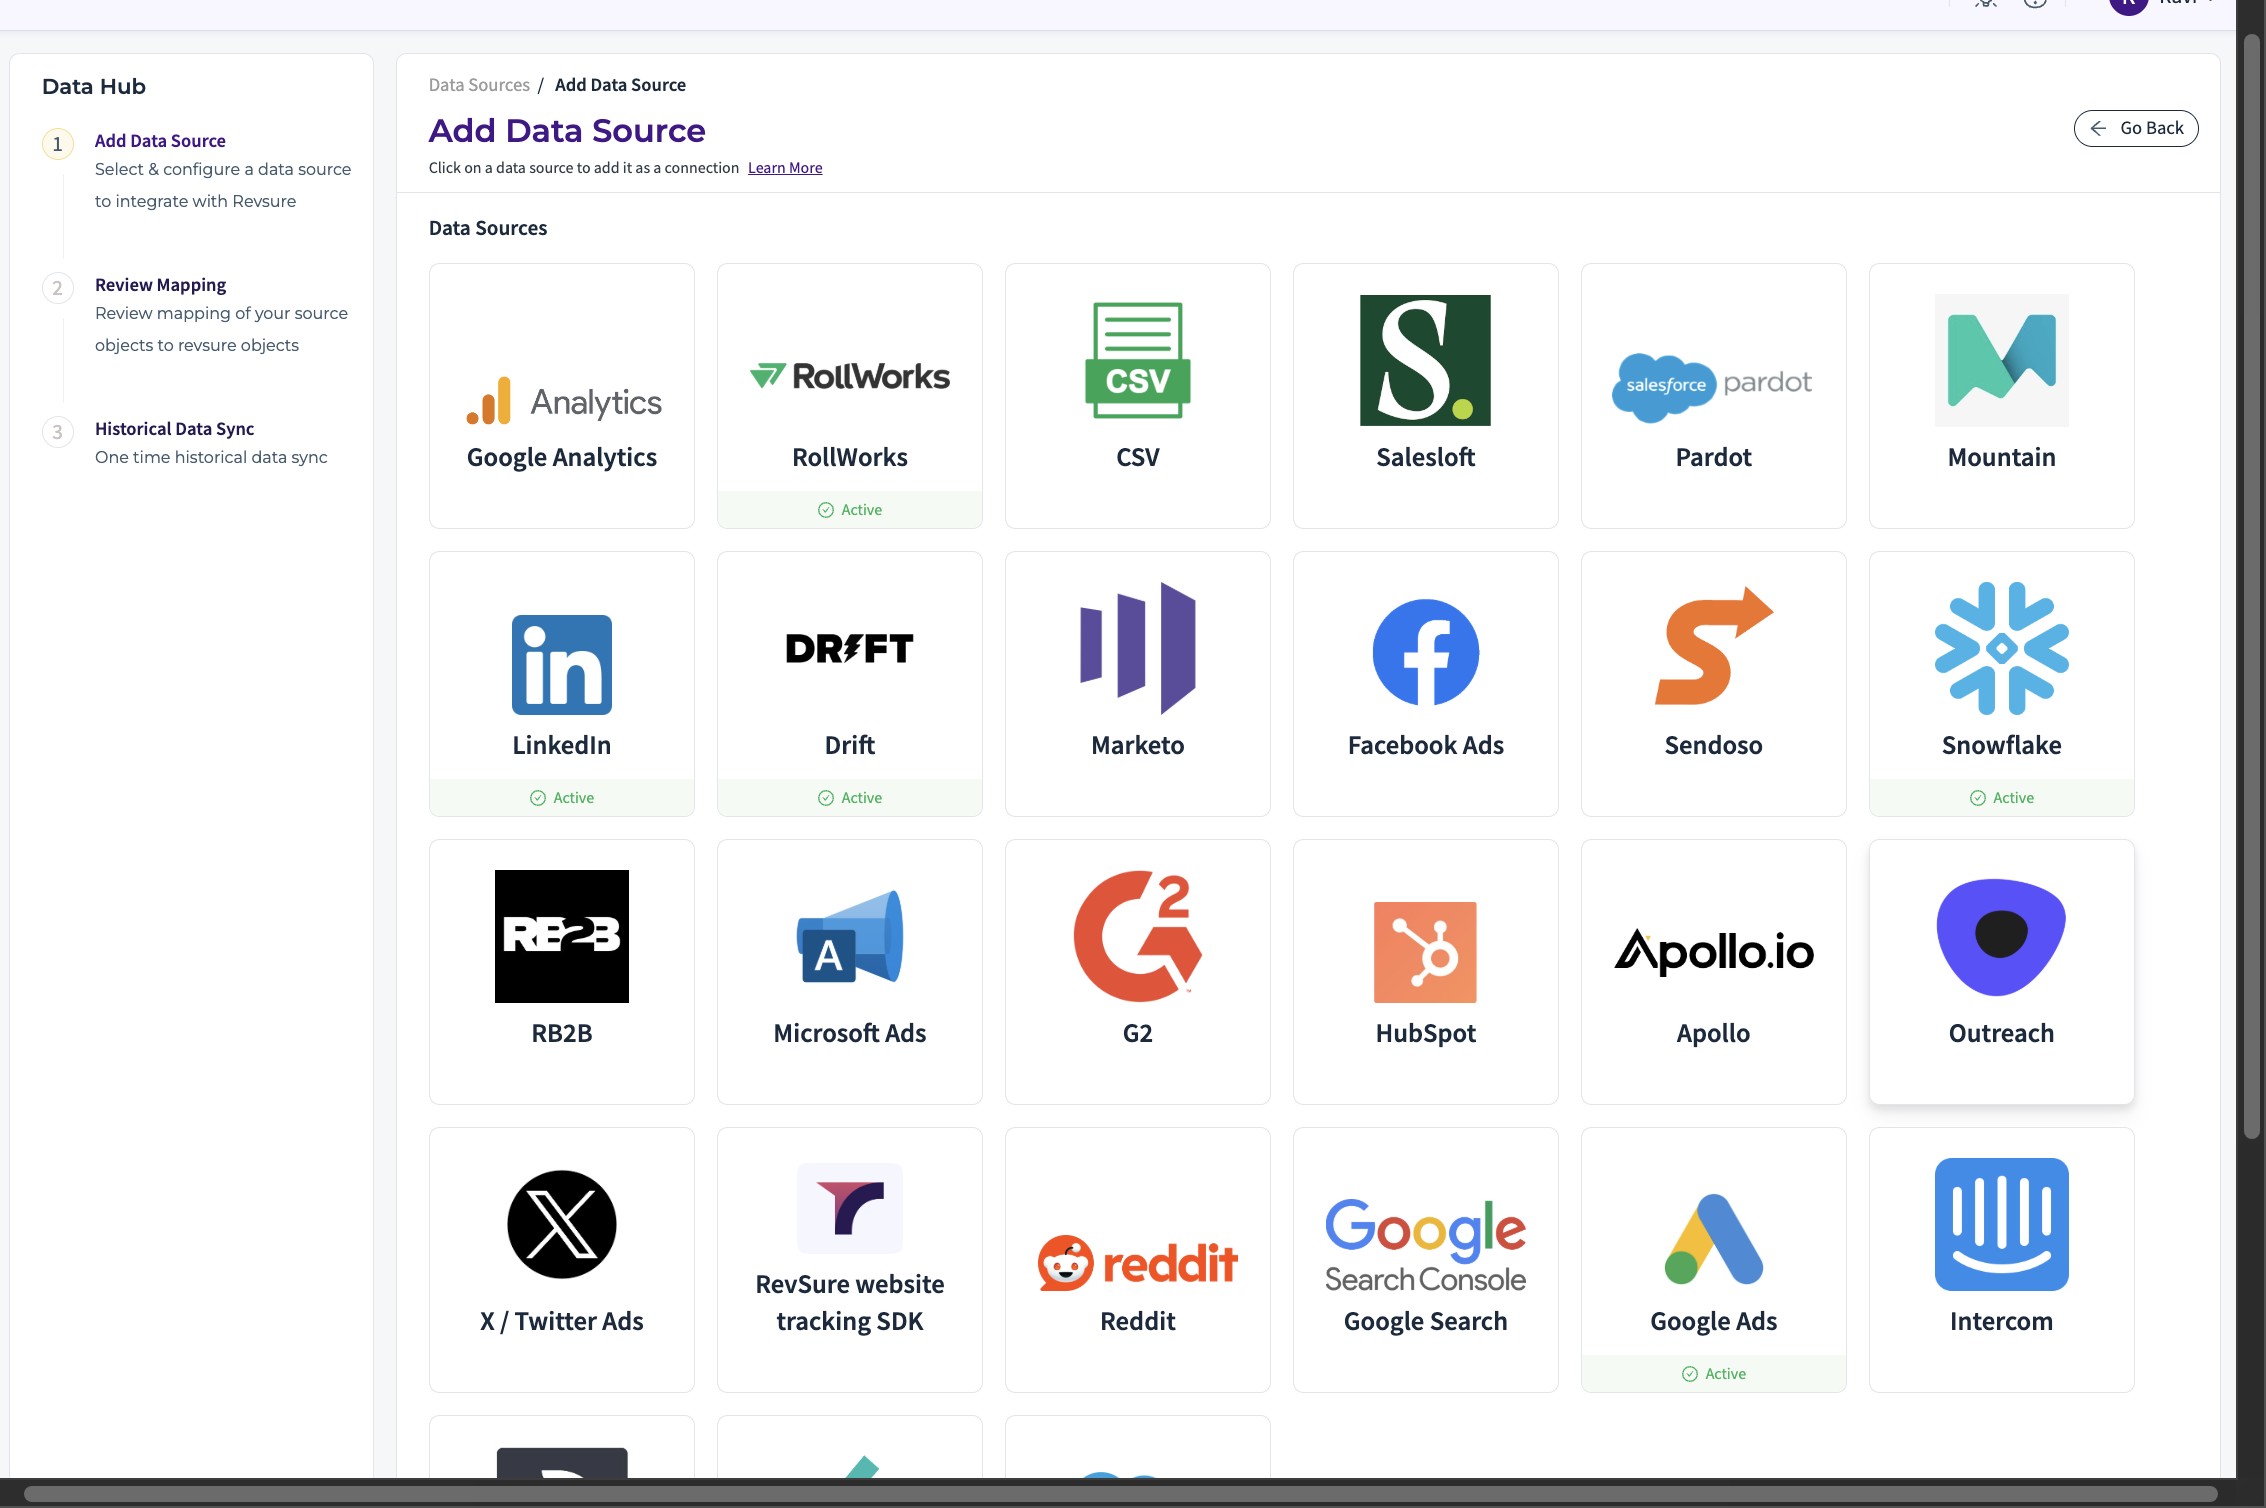Open the Intercom data source
The width and height of the screenshot is (2266, 1508).
pos(2001,1260)
